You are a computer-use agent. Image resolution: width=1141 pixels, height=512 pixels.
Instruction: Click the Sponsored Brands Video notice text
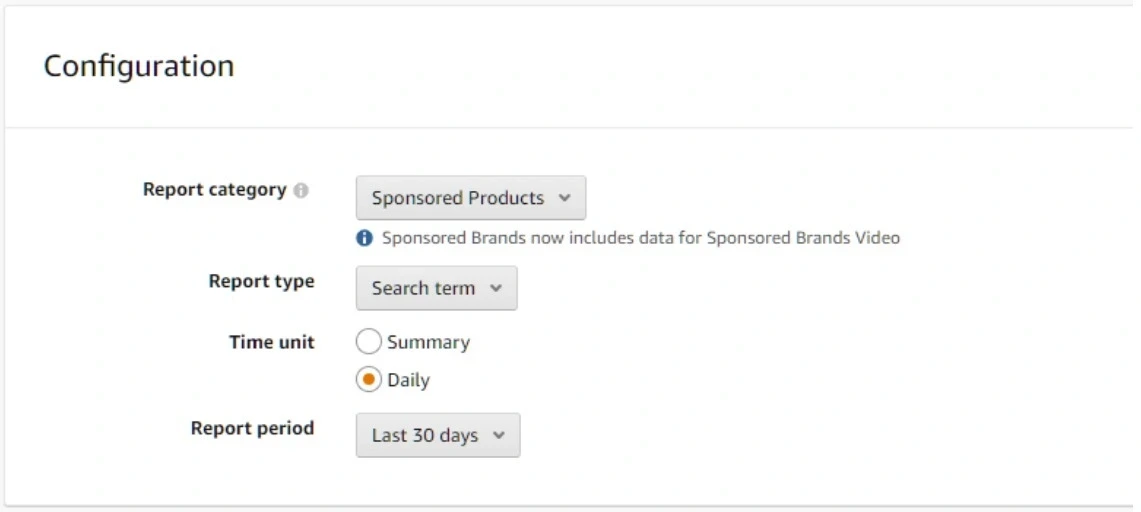tap(640, 238)
